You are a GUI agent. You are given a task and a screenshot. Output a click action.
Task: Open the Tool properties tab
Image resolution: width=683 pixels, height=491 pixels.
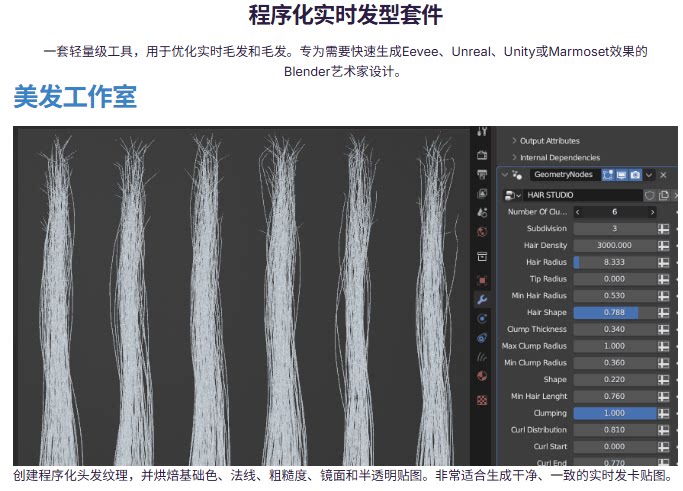[x=482, y=131]
